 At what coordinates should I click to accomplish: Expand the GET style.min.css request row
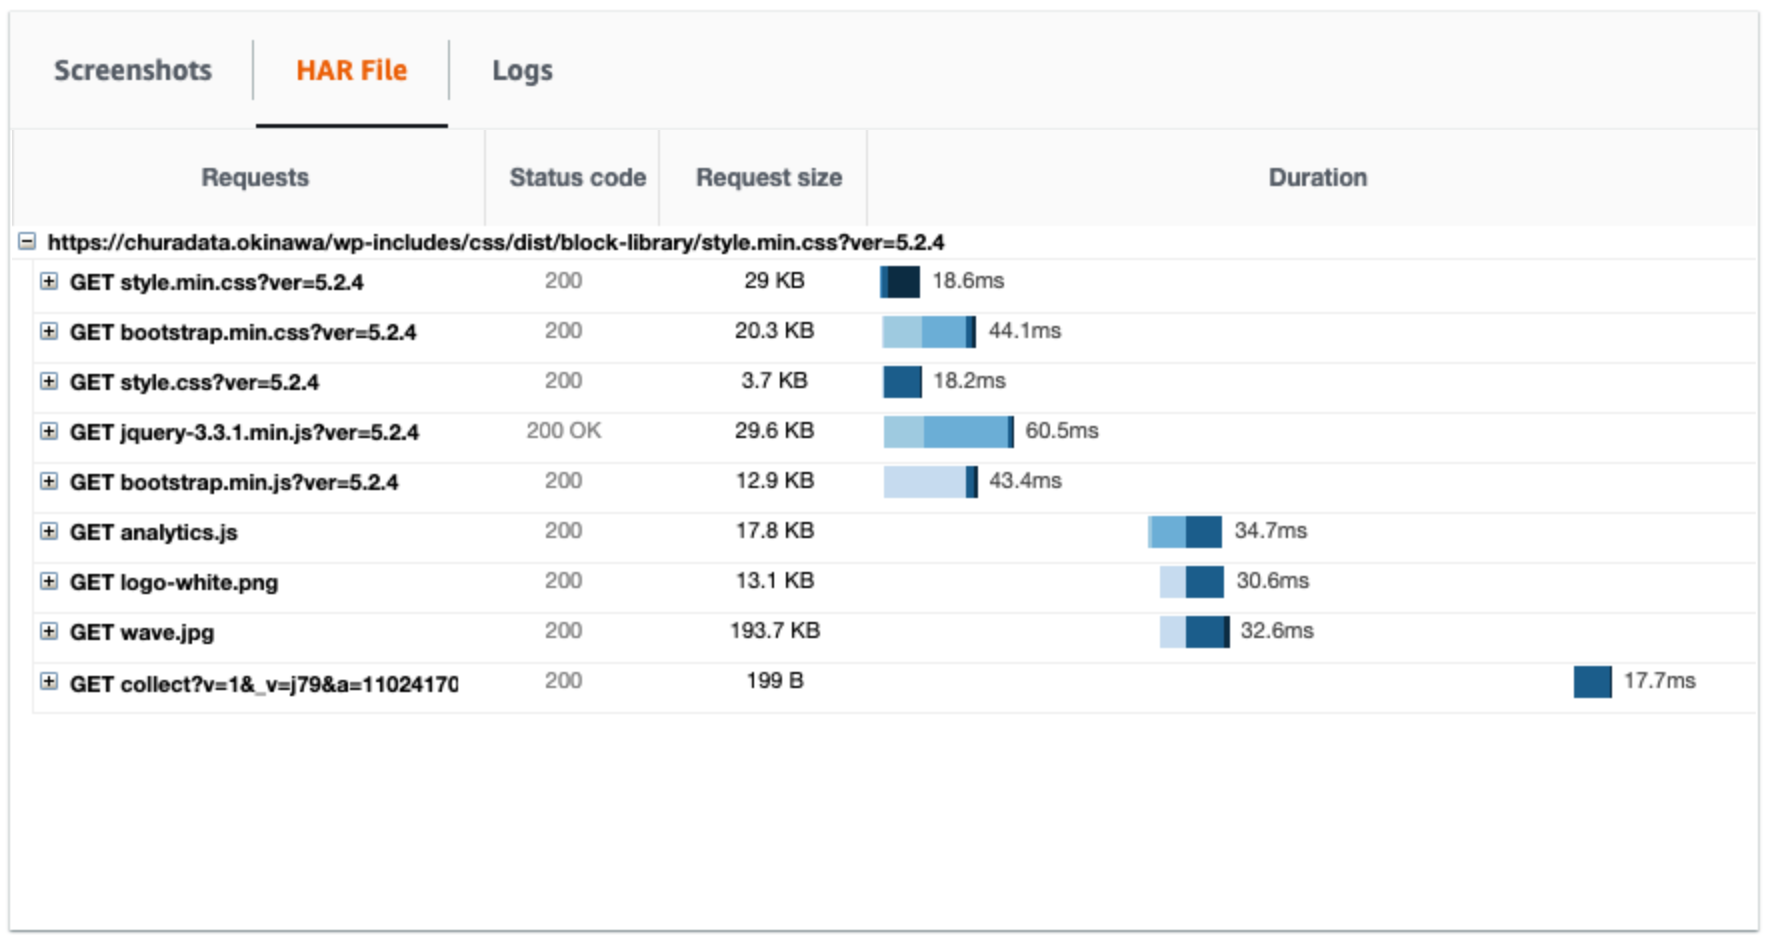coord(49,281)
